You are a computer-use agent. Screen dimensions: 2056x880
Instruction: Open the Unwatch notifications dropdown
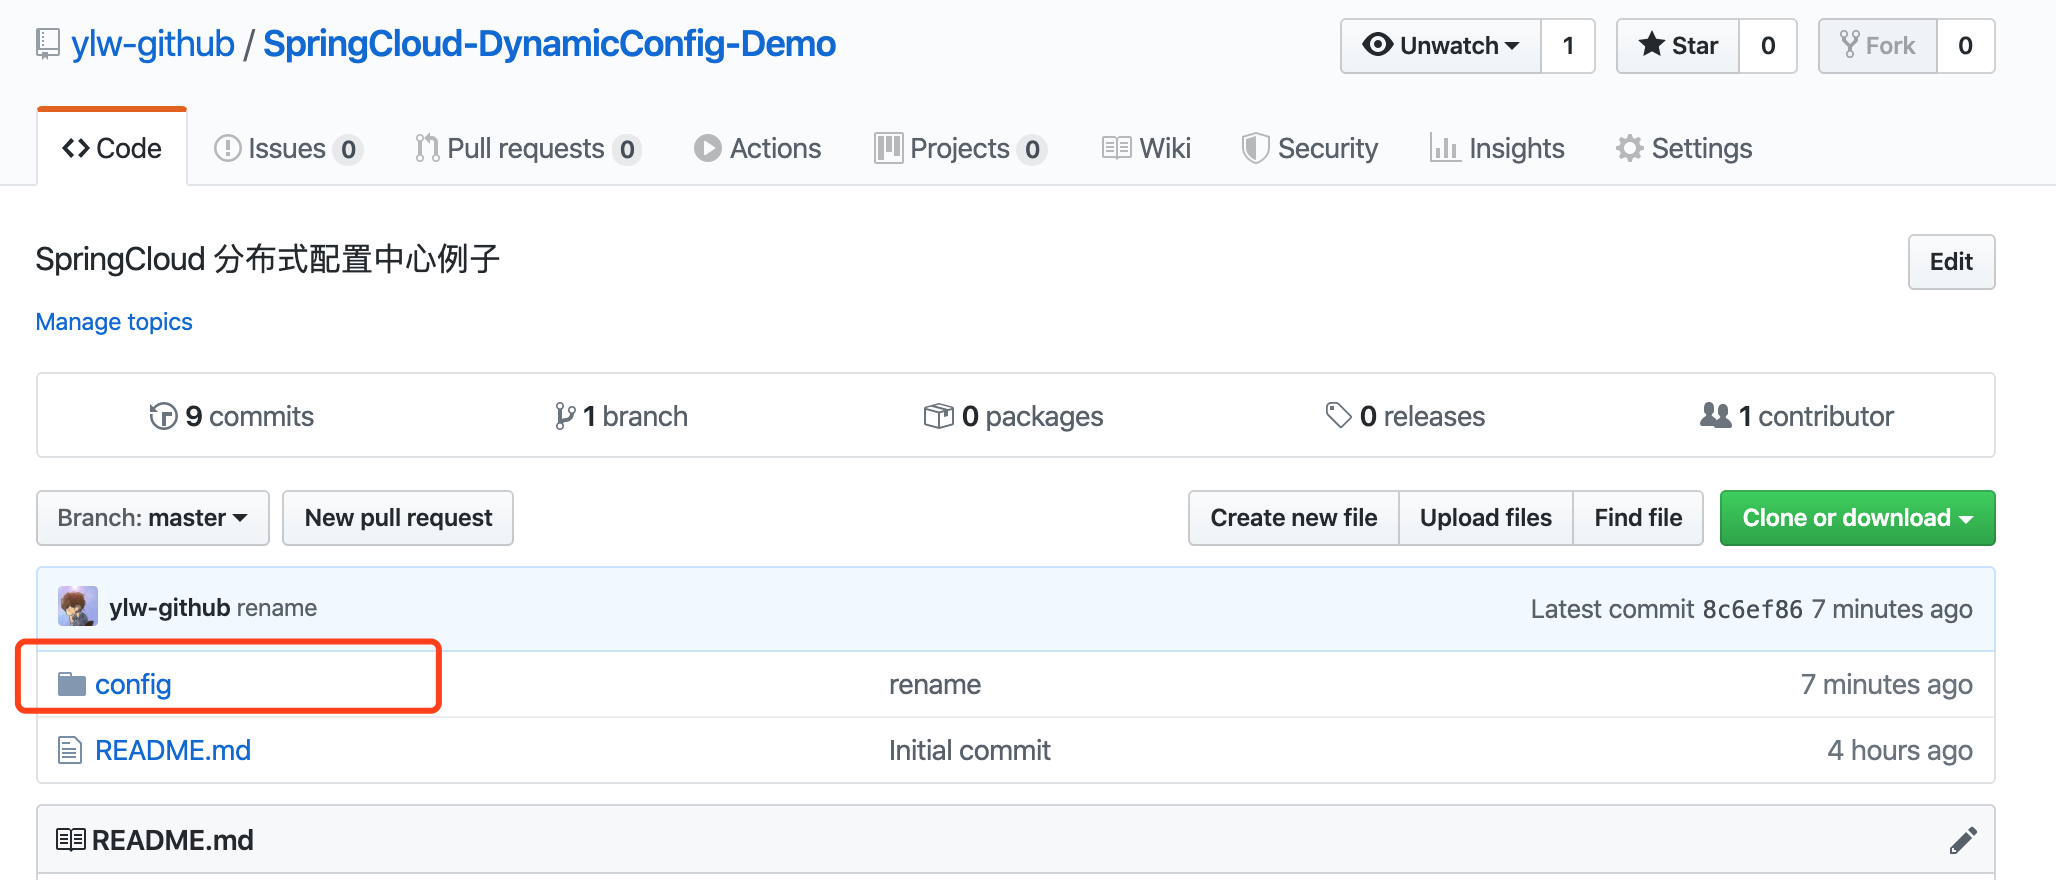point(1441,46)
